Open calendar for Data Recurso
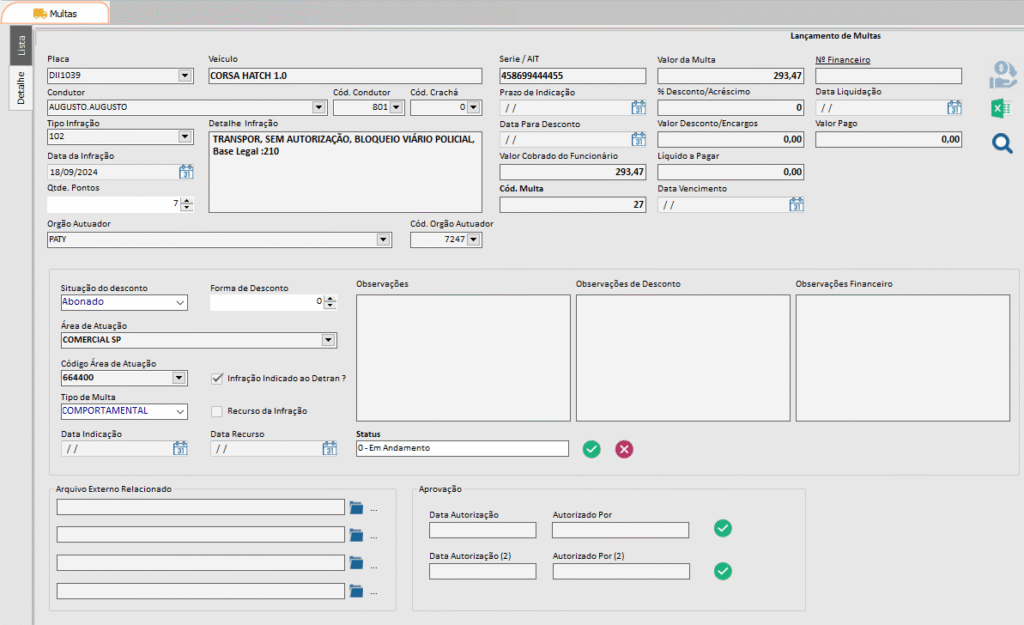The width and height of the screenshot is (1024, 625). pos(330,448)
